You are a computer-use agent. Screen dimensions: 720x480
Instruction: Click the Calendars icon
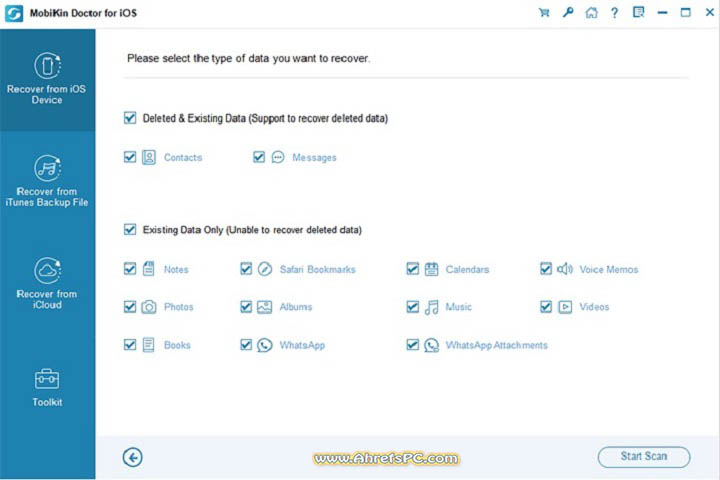(432, 269)
